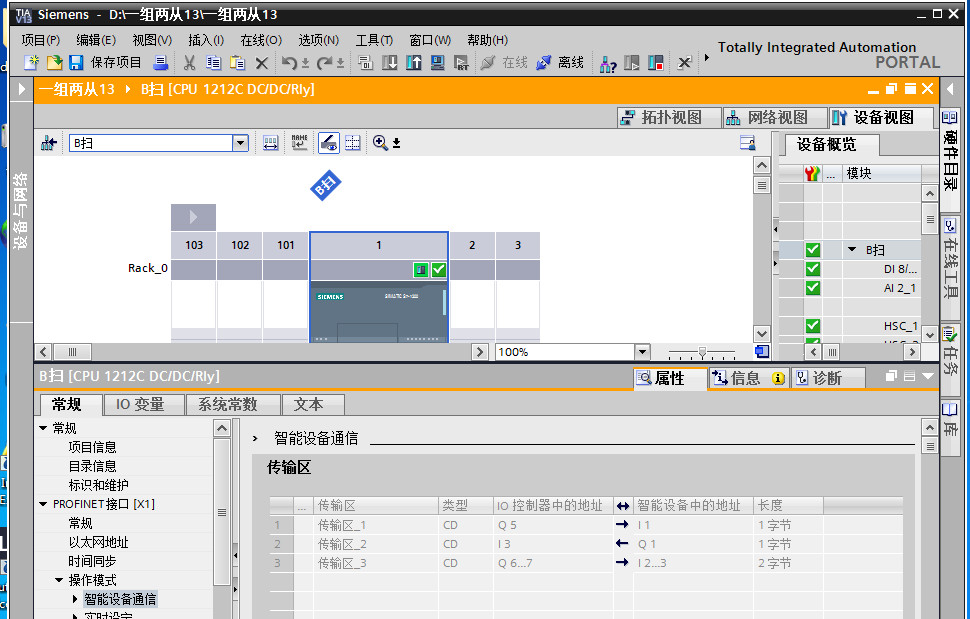Image resolution: width=970 pixels, height=619 pixels.
Task: Switch to the 网络视图 tab
Action: point(775,117)
